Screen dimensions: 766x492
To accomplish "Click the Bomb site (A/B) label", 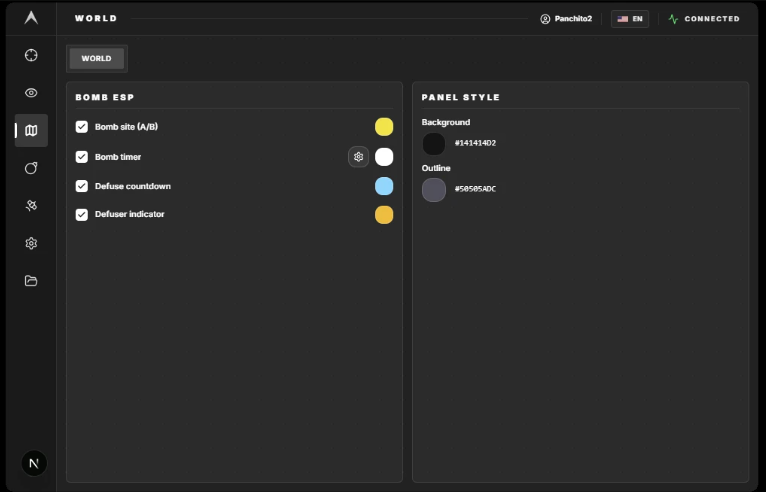I will 126,127.
